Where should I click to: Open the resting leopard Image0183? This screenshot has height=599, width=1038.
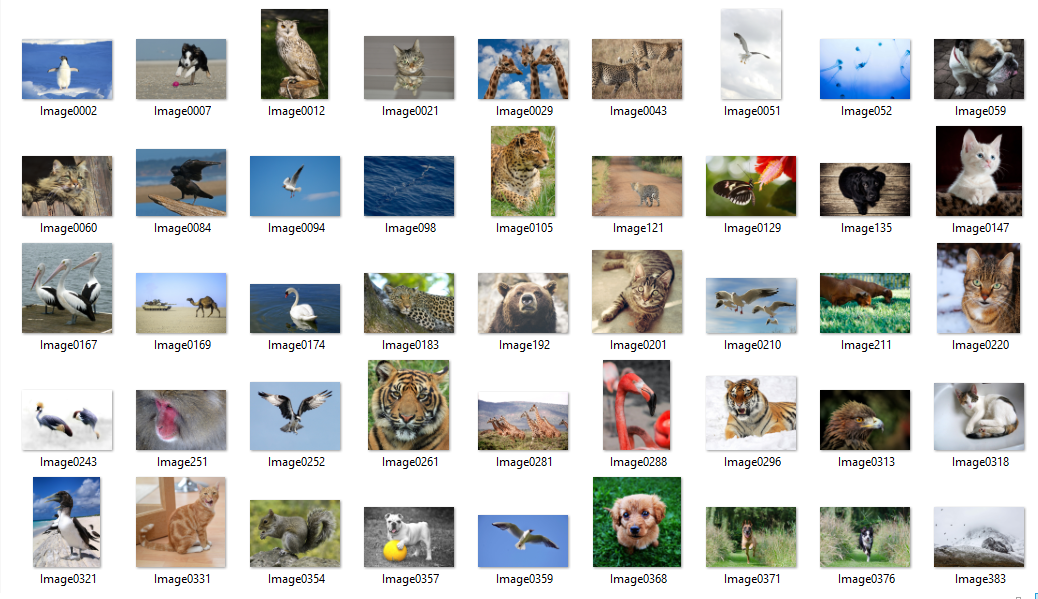pyautogui.click(x=409, y=303)
